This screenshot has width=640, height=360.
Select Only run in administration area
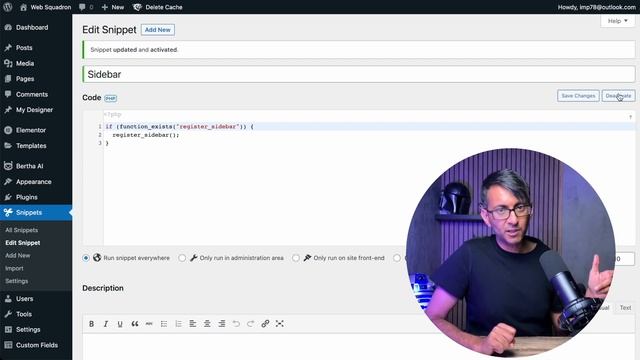[x=182, y=258]
